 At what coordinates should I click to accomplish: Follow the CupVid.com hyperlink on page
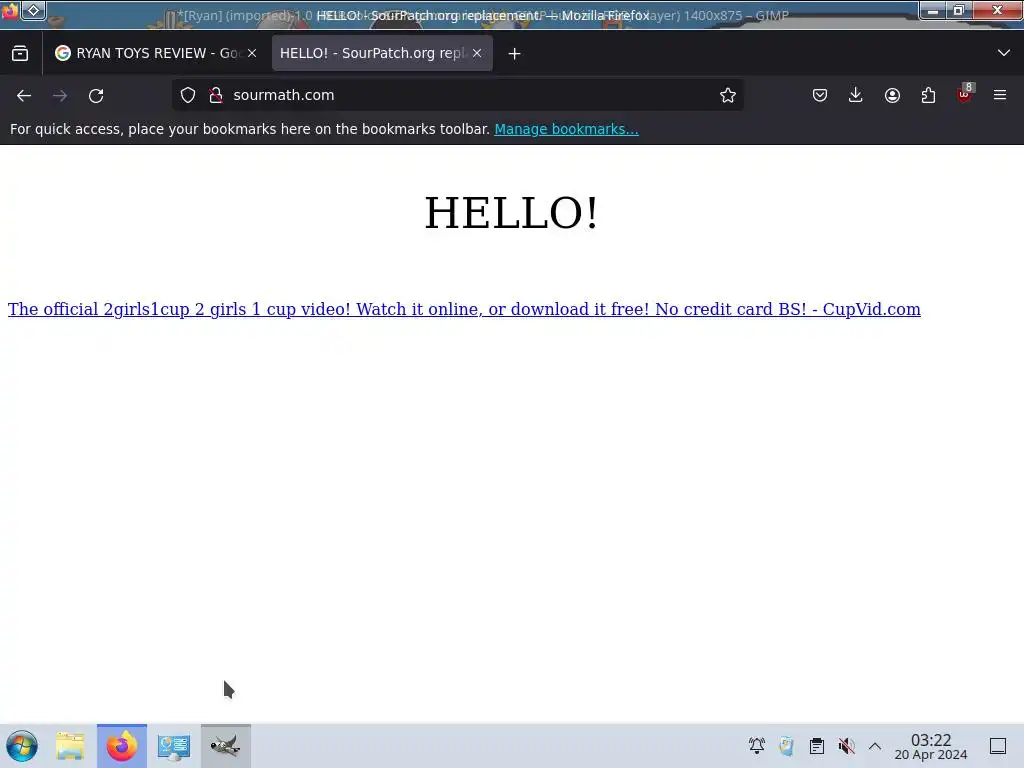point(464,309)
